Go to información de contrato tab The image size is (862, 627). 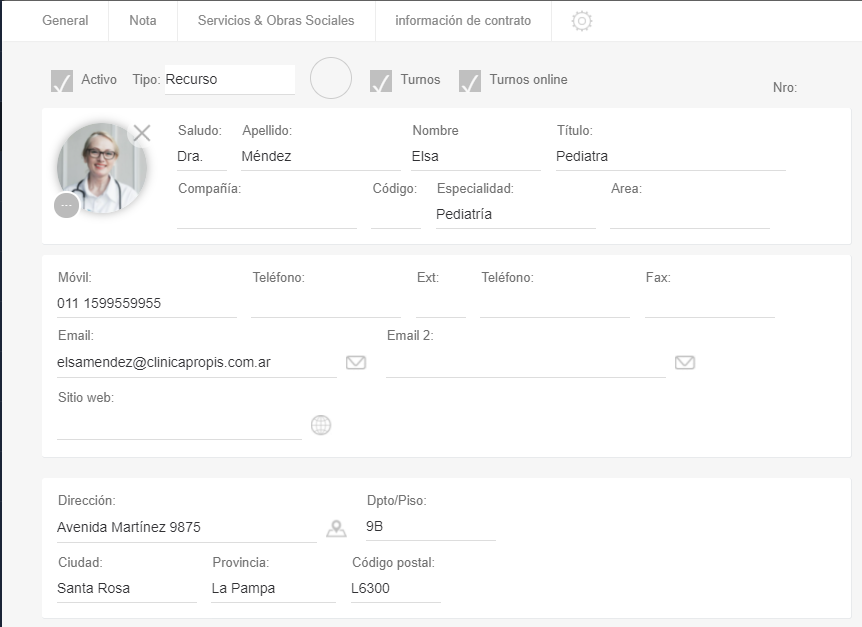tap(463, 21)
